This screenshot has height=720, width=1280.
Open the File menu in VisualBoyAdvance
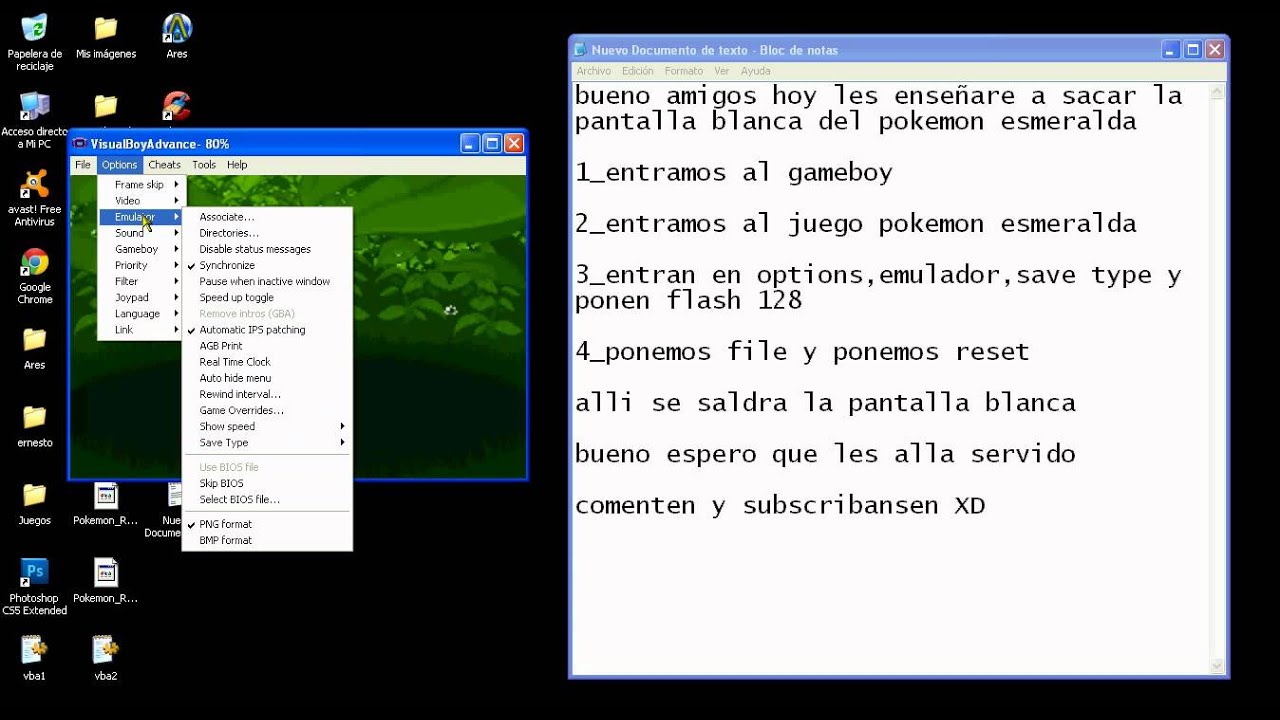pyautogui.click(x=83, y=165)
